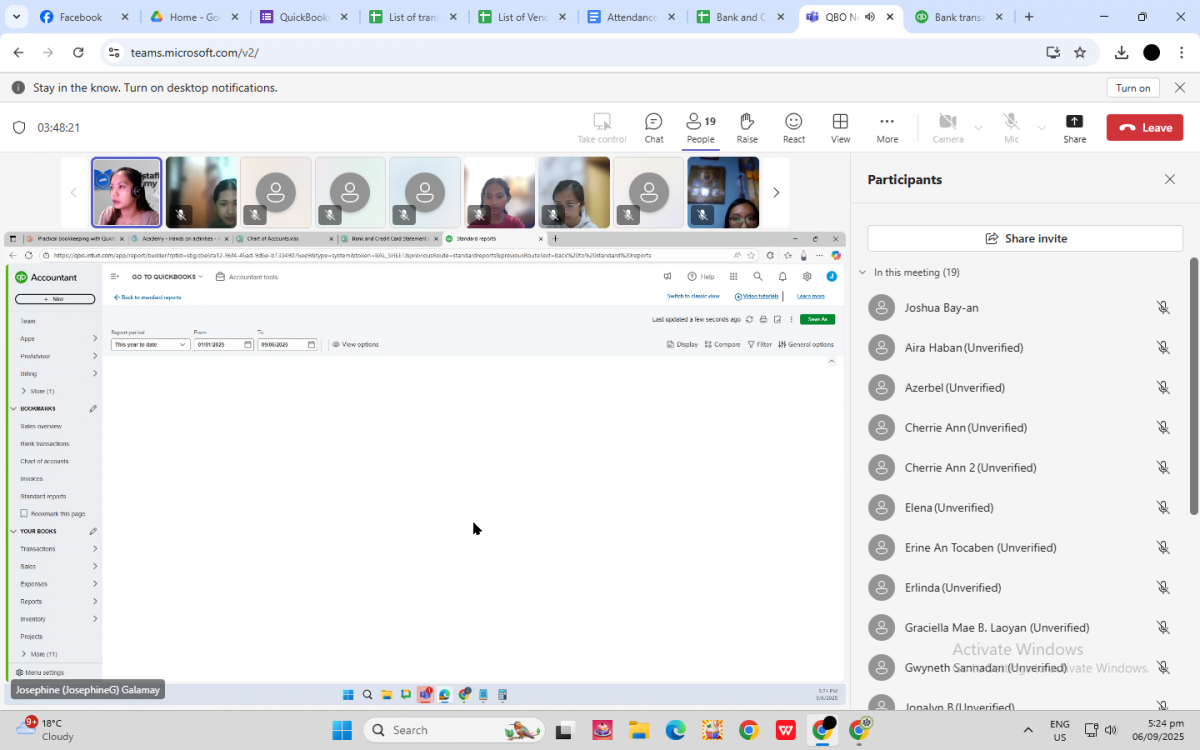Click the red Leave button

tap(1145, 127)
